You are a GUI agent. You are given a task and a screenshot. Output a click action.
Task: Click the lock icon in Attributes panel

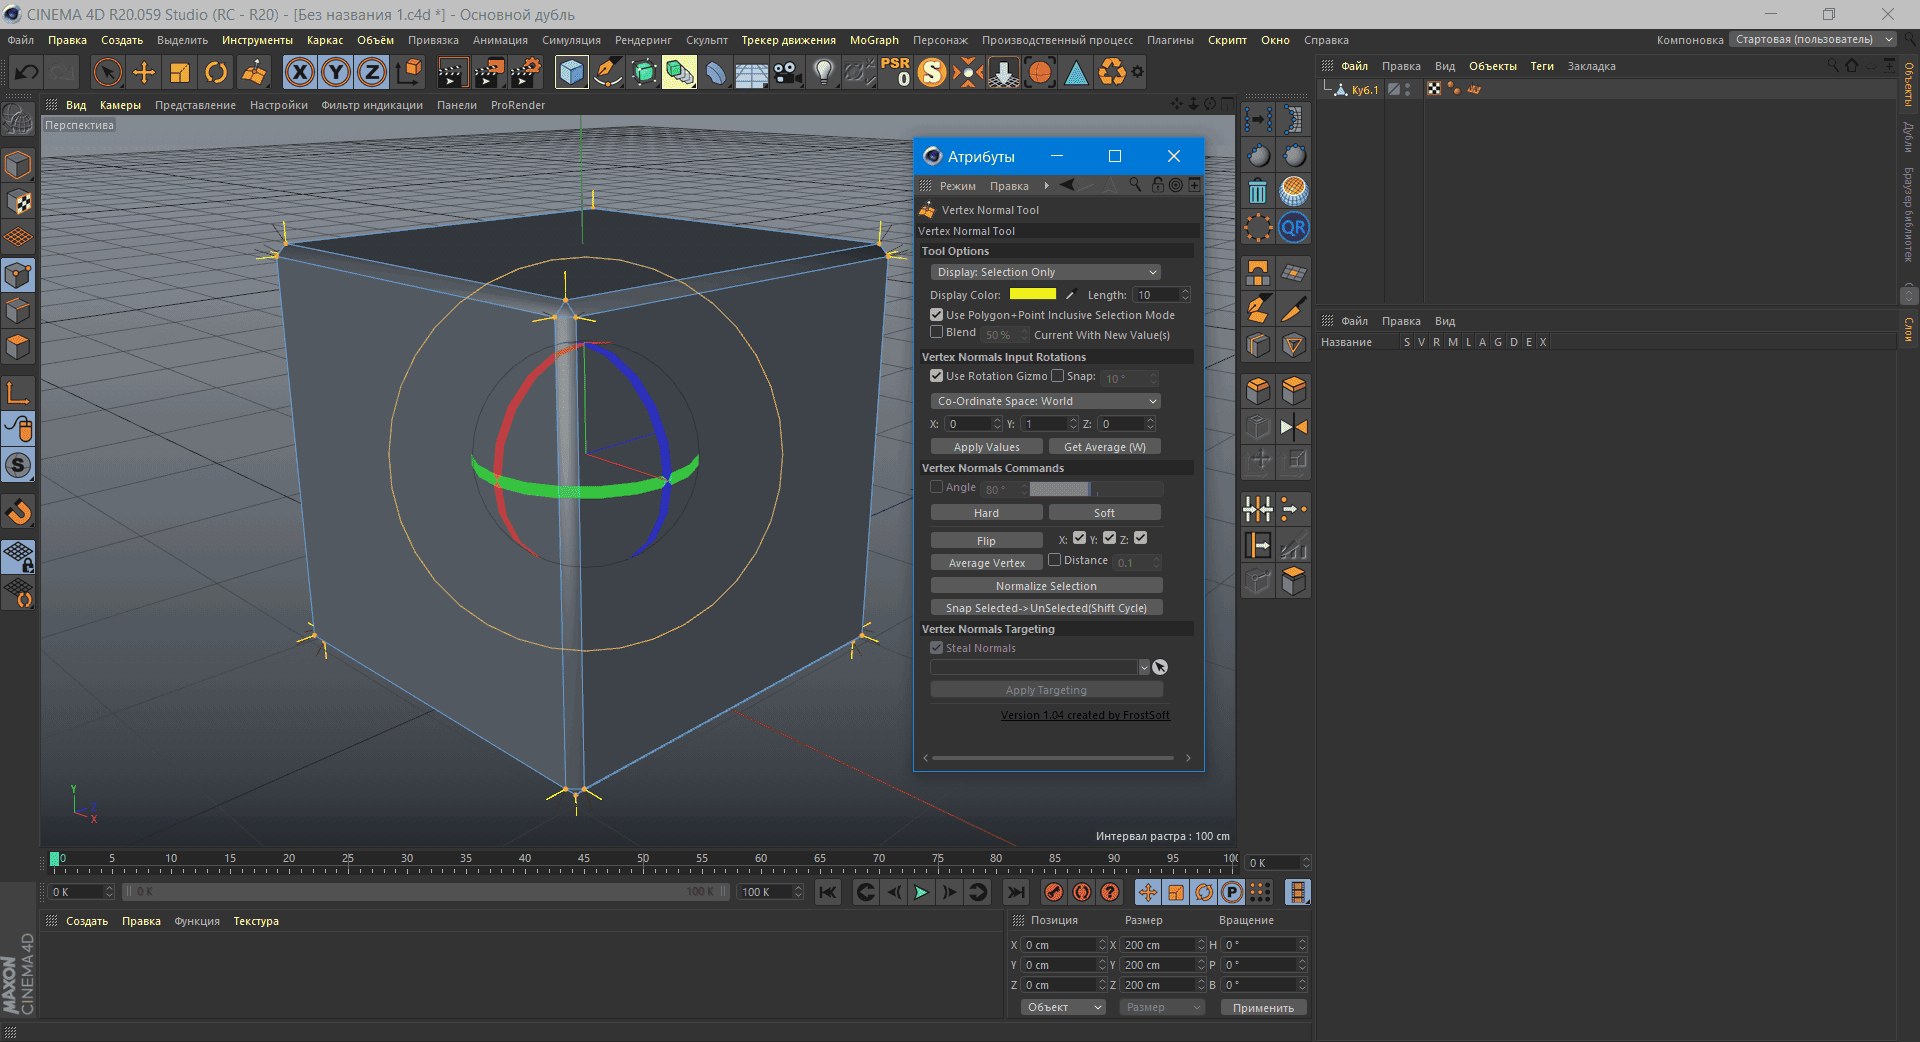[1157, 185]
